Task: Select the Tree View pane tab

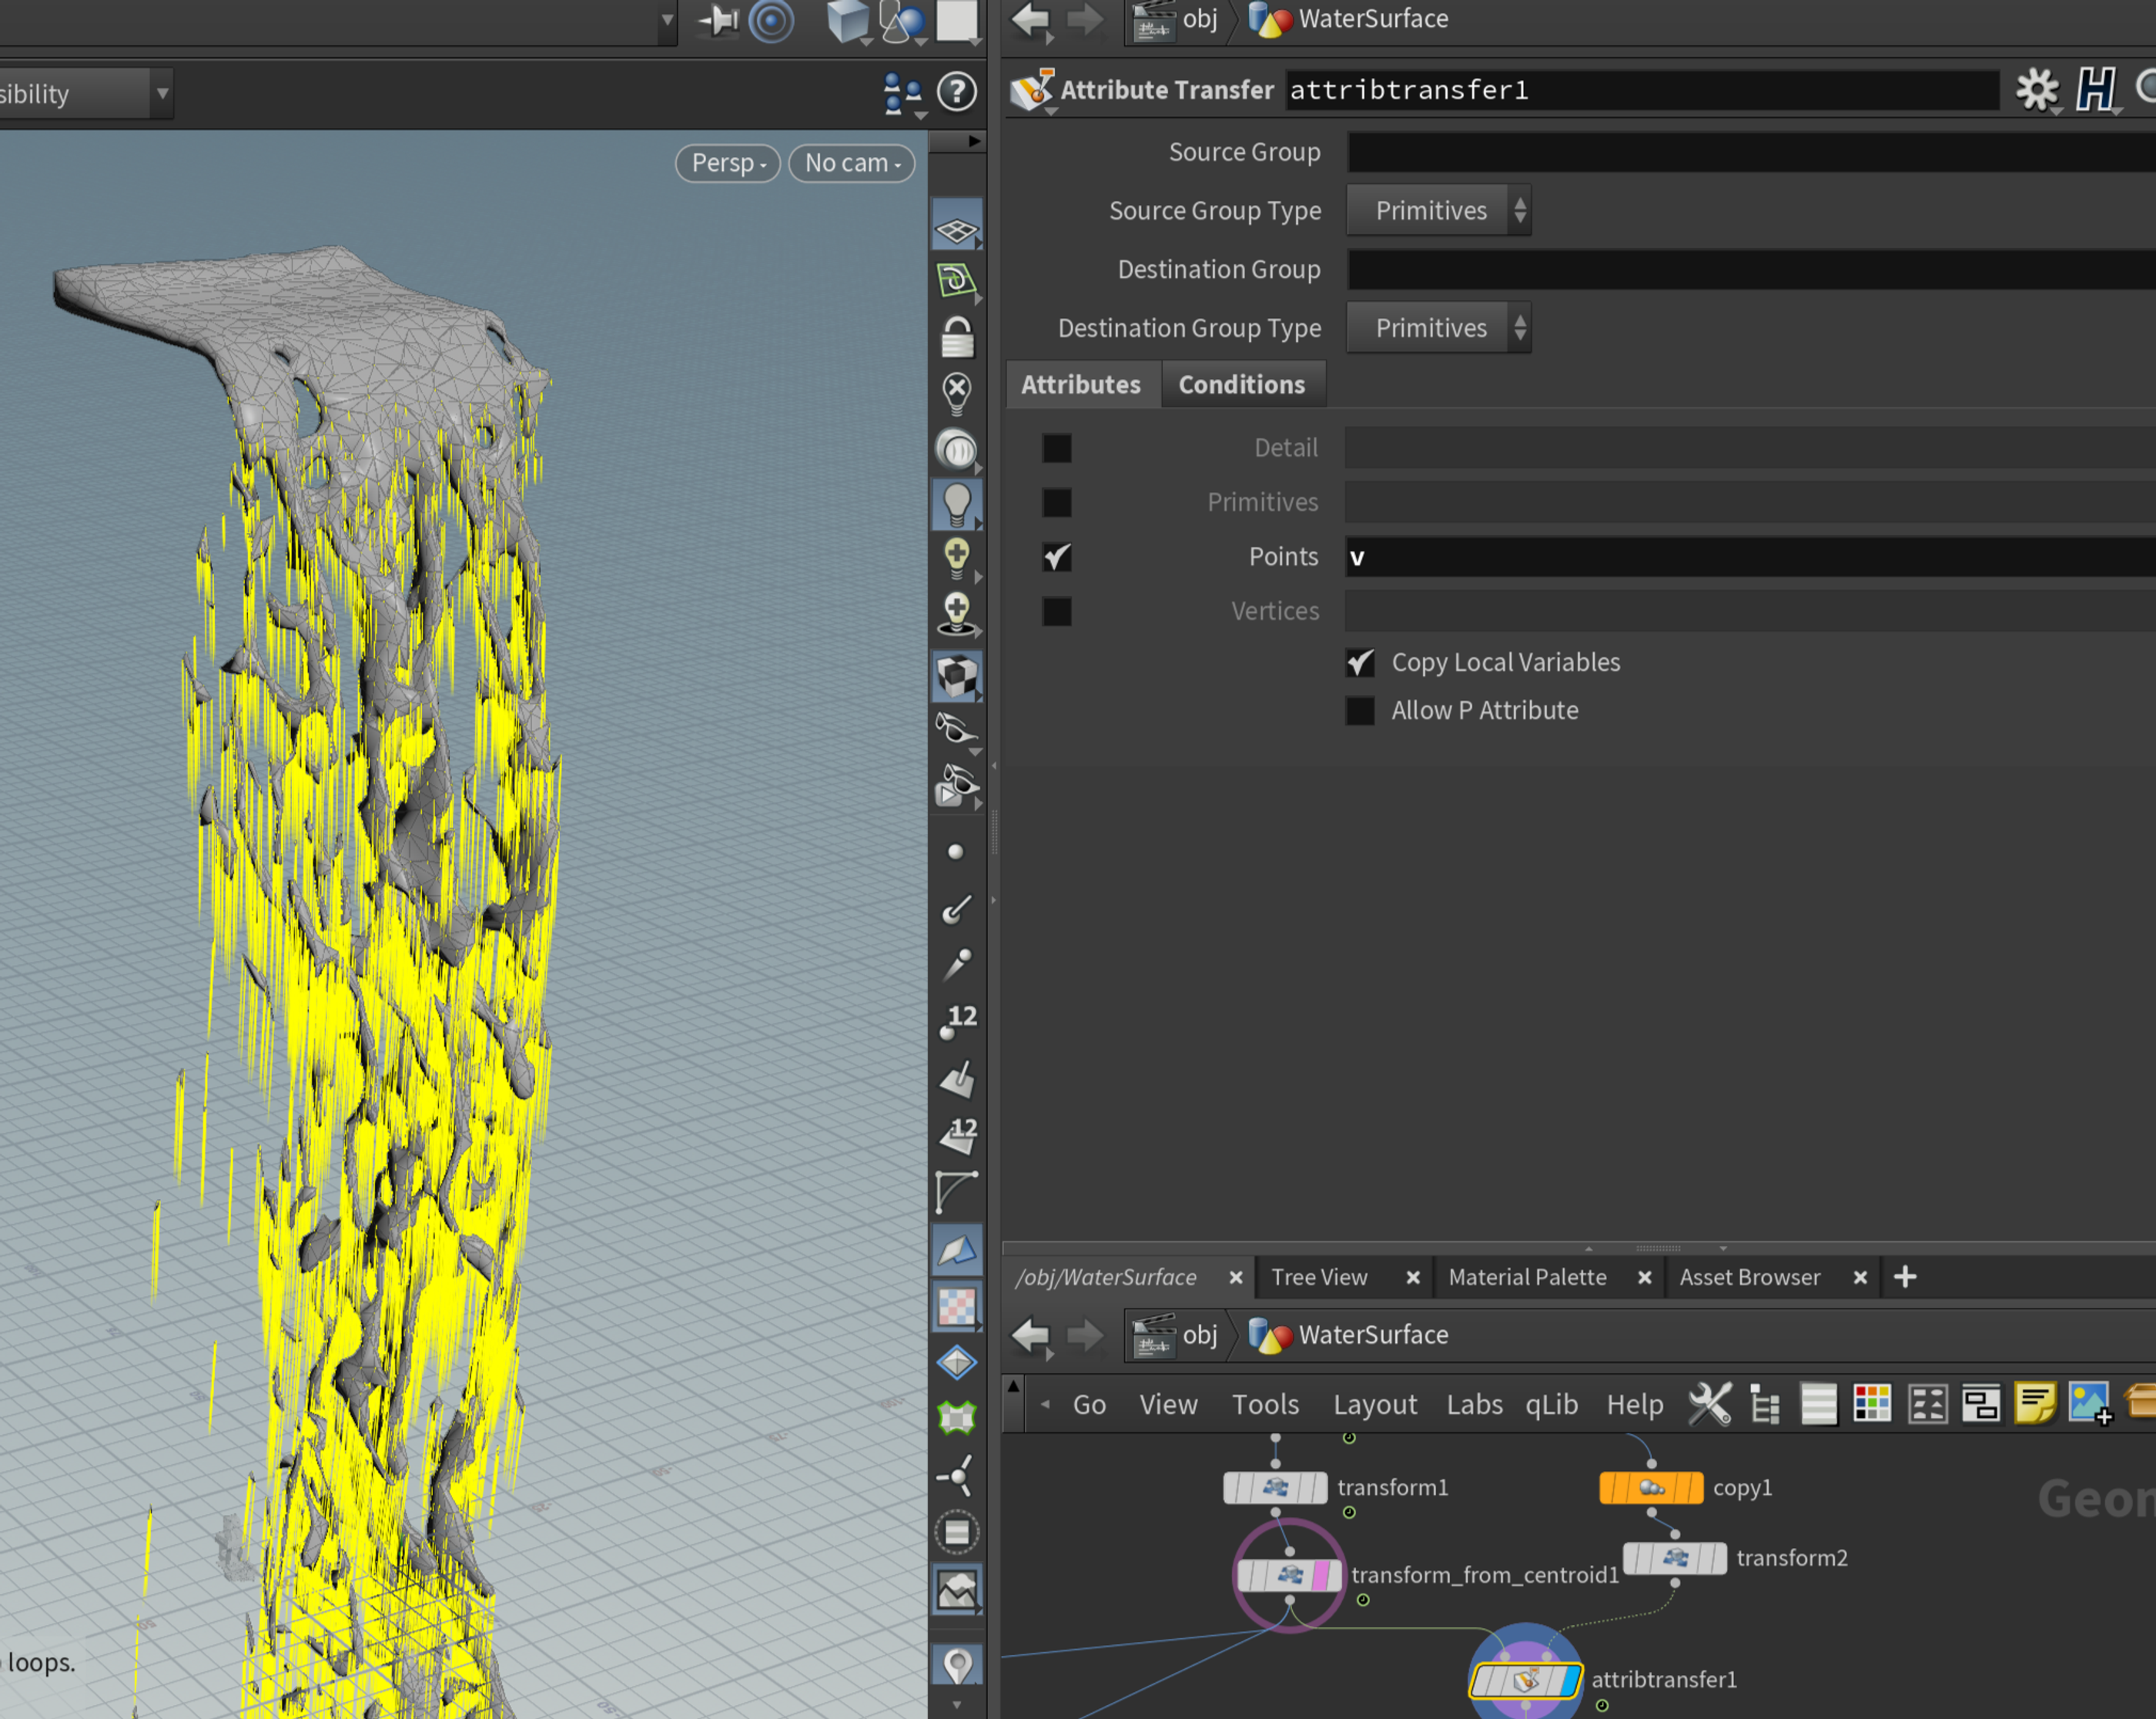Action: point(1319,1277)
